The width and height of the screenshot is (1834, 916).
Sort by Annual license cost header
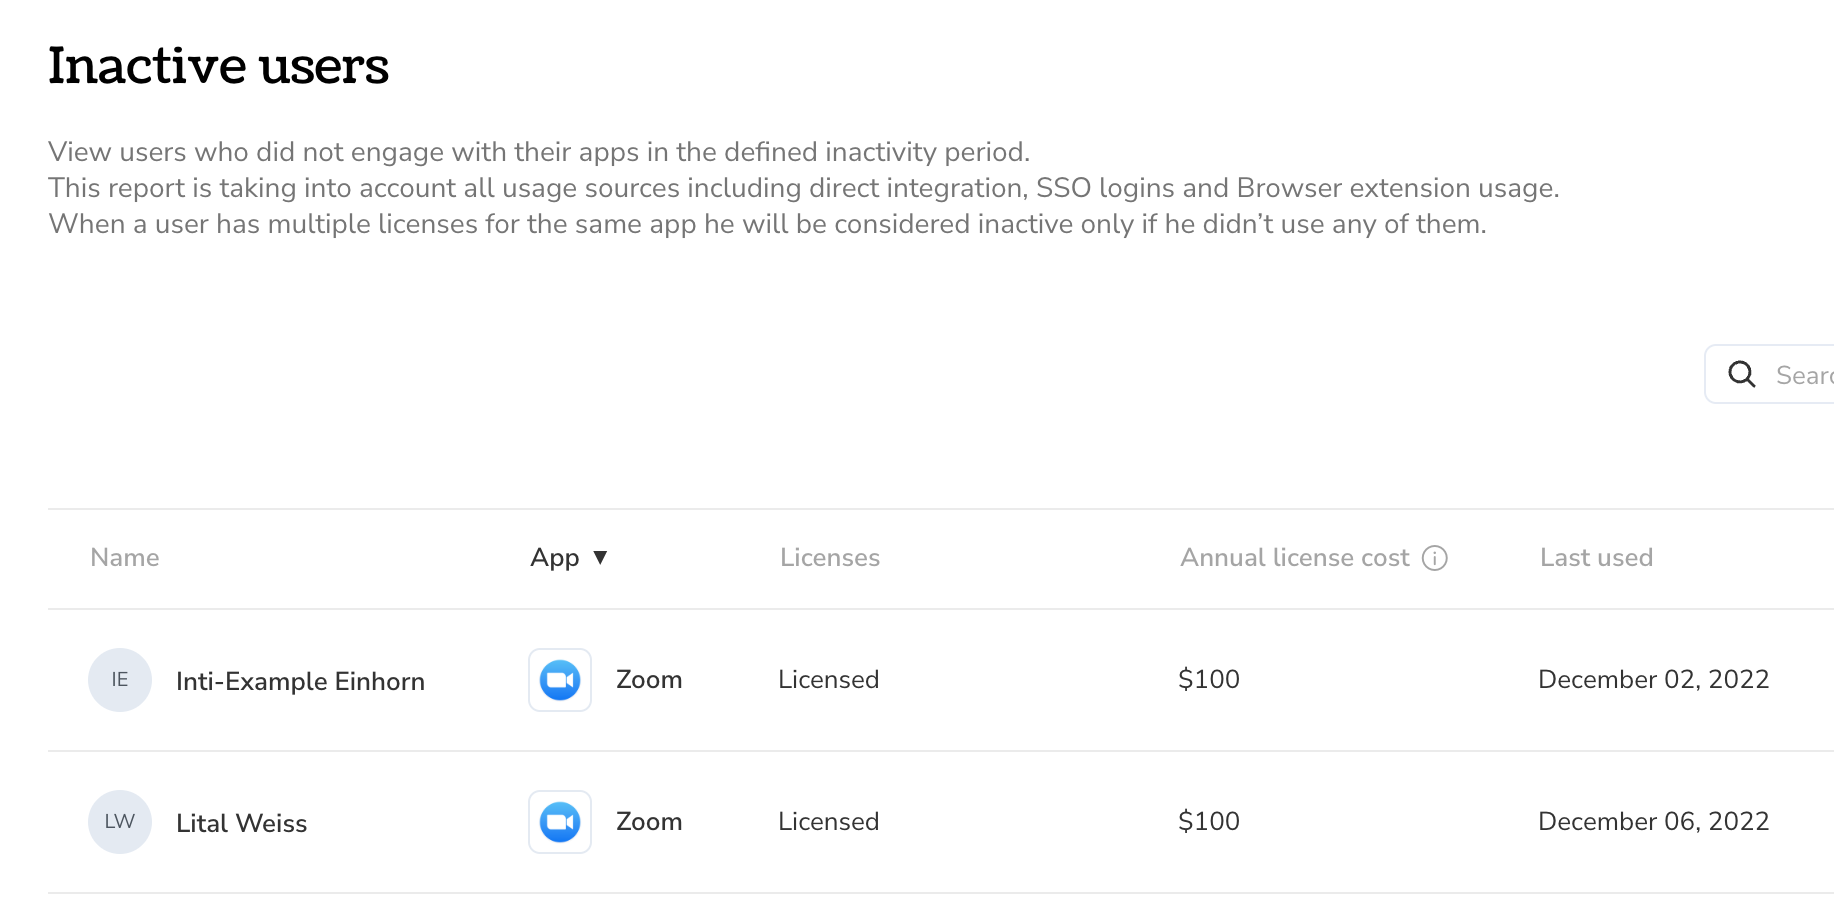pyautogui.click(x=1295, y=558)
